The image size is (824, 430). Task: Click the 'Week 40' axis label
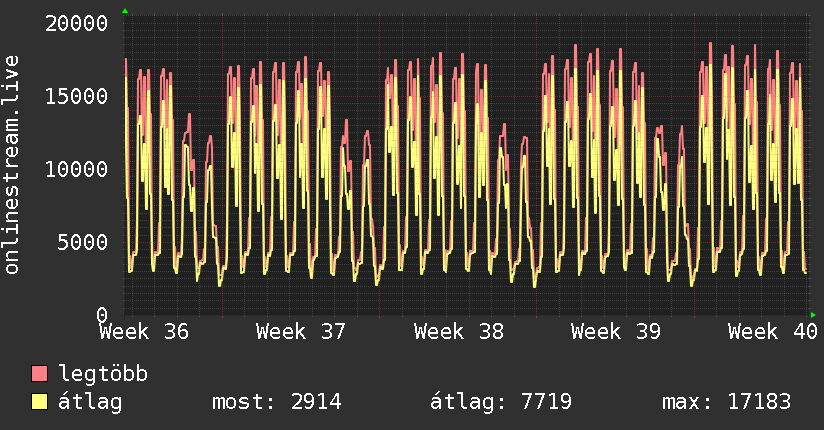[x=772, y=332]
